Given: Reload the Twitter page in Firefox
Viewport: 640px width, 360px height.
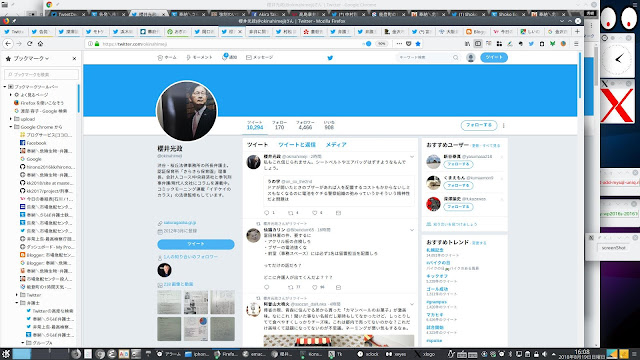Looking at the screenshot, I should (29, 44).
